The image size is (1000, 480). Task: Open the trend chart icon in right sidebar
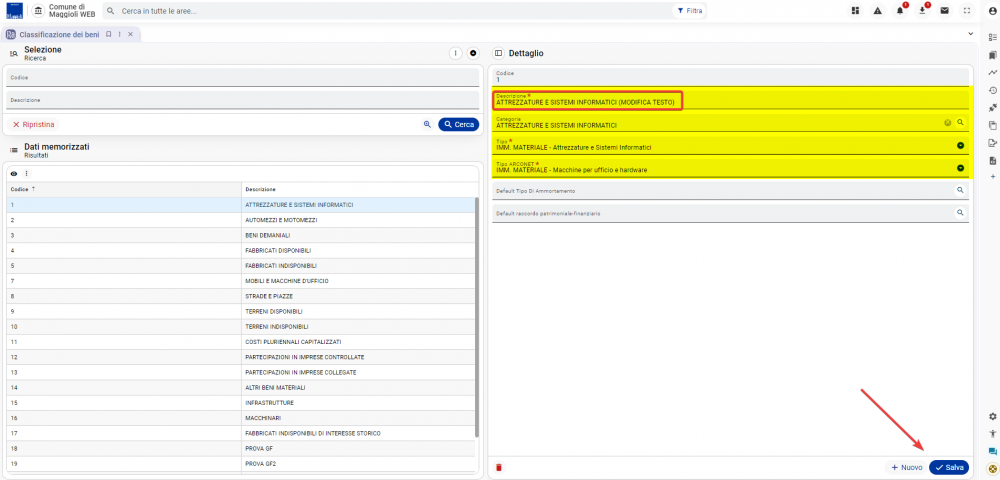pyautogui.click(x=992, y=73)
